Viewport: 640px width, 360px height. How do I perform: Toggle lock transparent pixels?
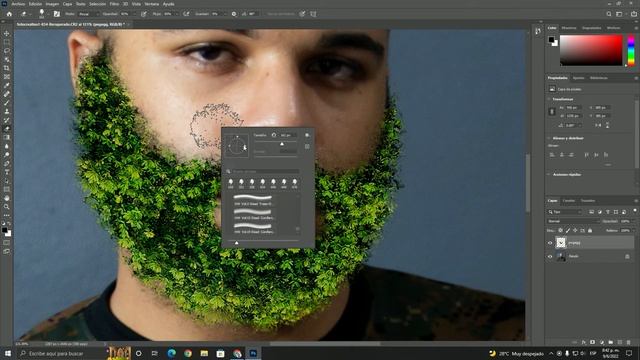560,231
